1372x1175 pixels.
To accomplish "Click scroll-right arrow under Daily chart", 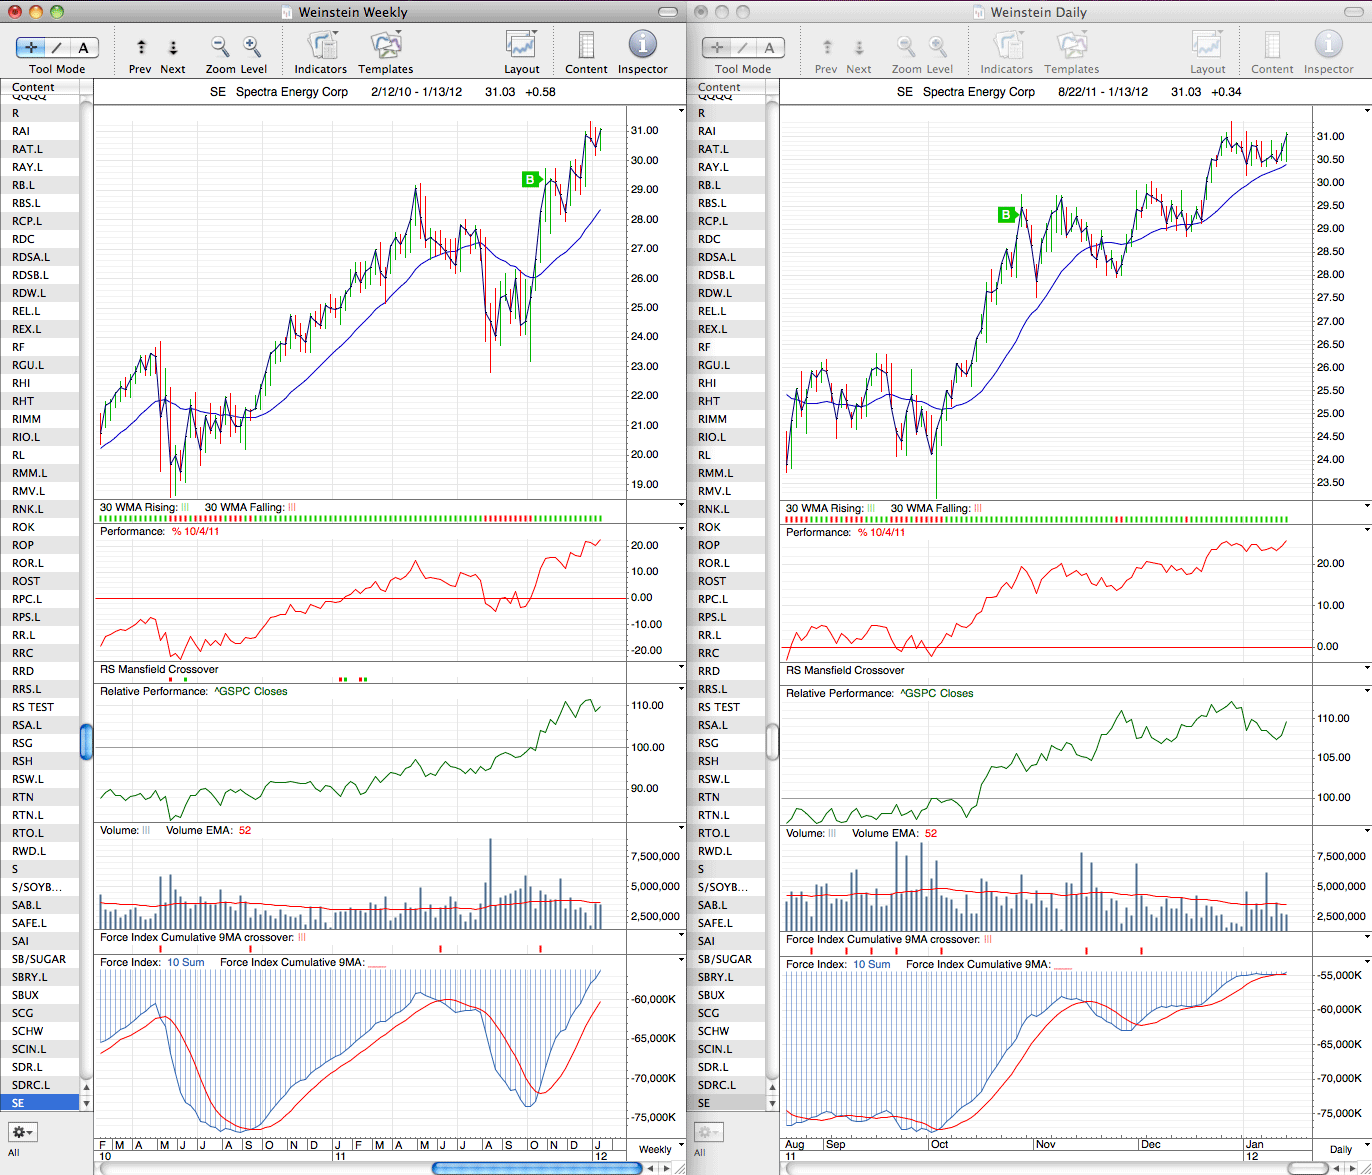I will pos(1353,1168).
